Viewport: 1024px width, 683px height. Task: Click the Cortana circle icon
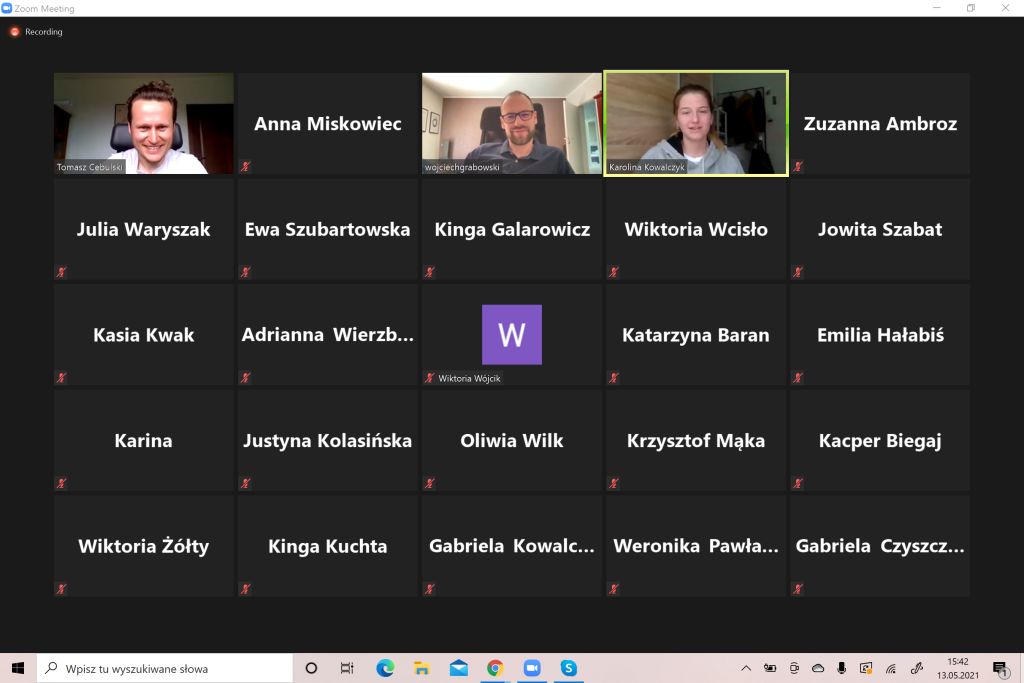311,668
